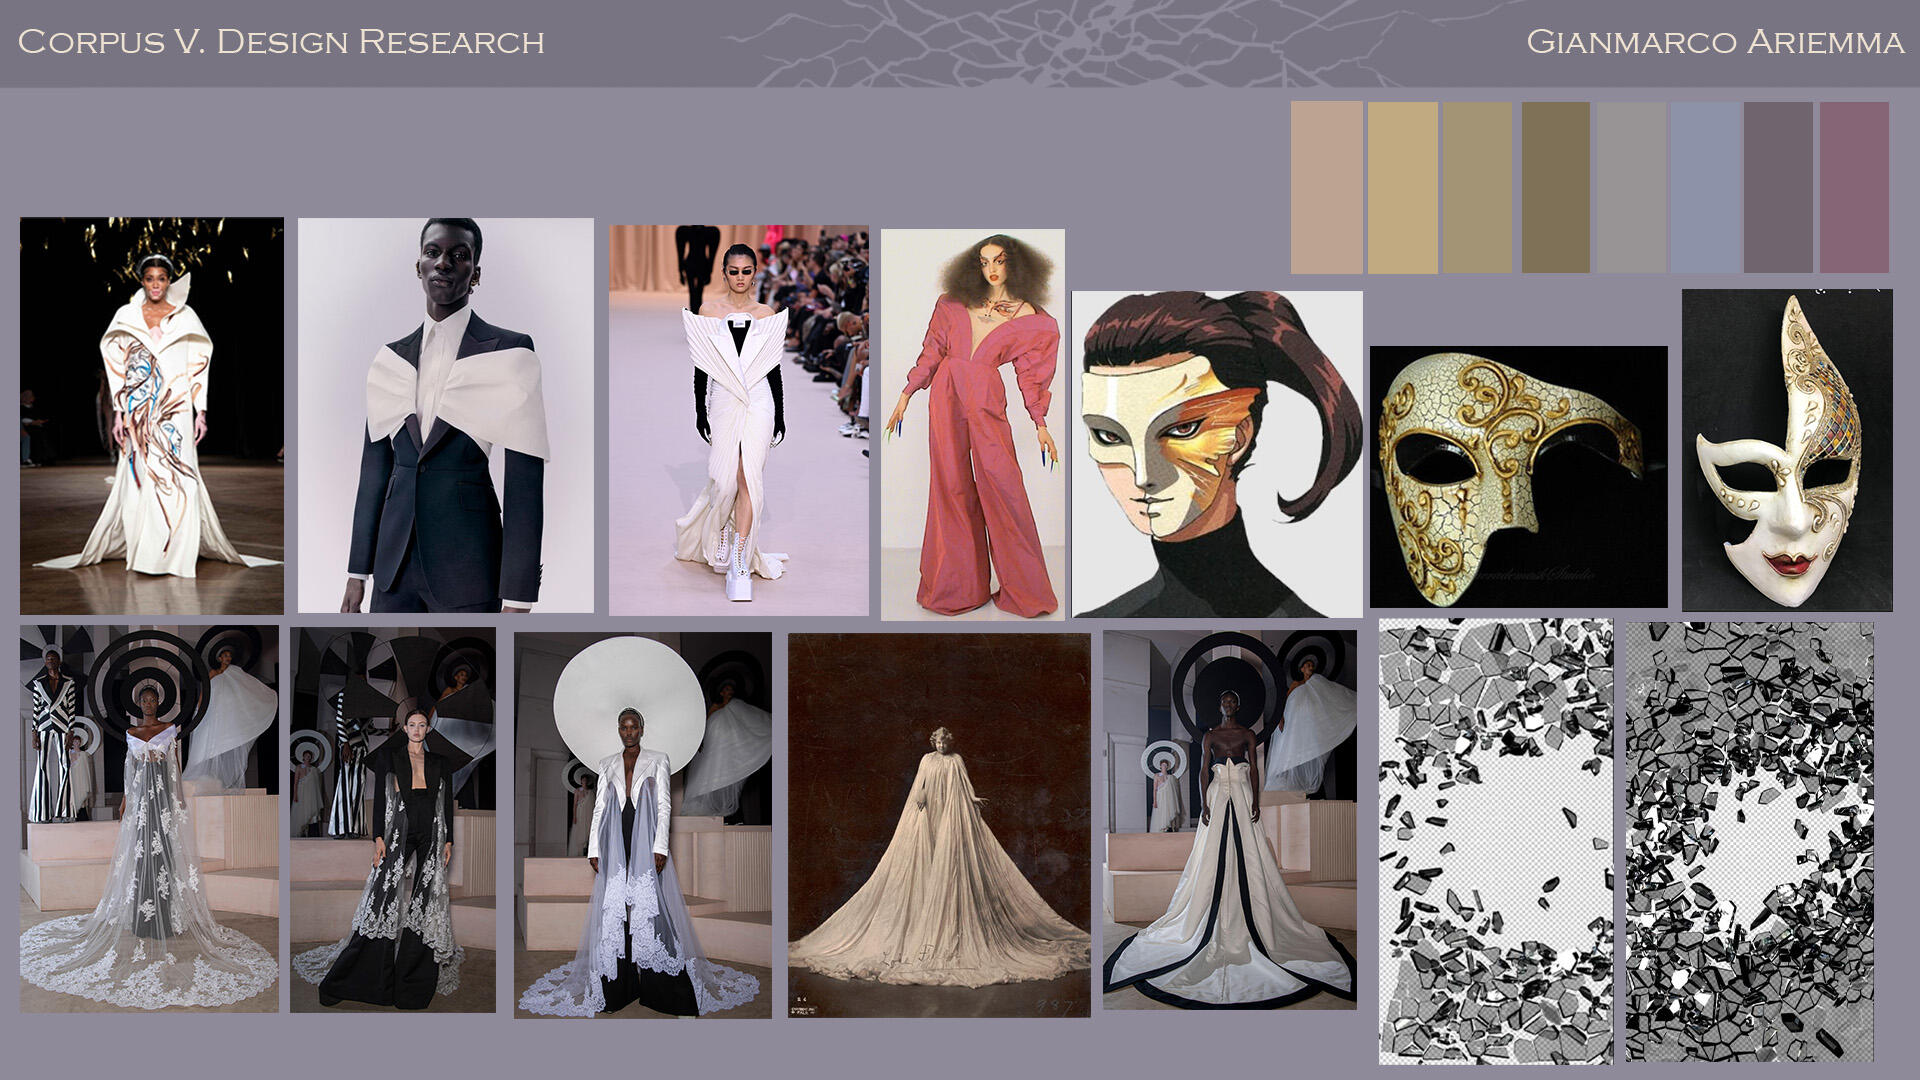Select the gold crackled Venetian mask image
1920x1080 pixels.
[x=1520, y=470]
